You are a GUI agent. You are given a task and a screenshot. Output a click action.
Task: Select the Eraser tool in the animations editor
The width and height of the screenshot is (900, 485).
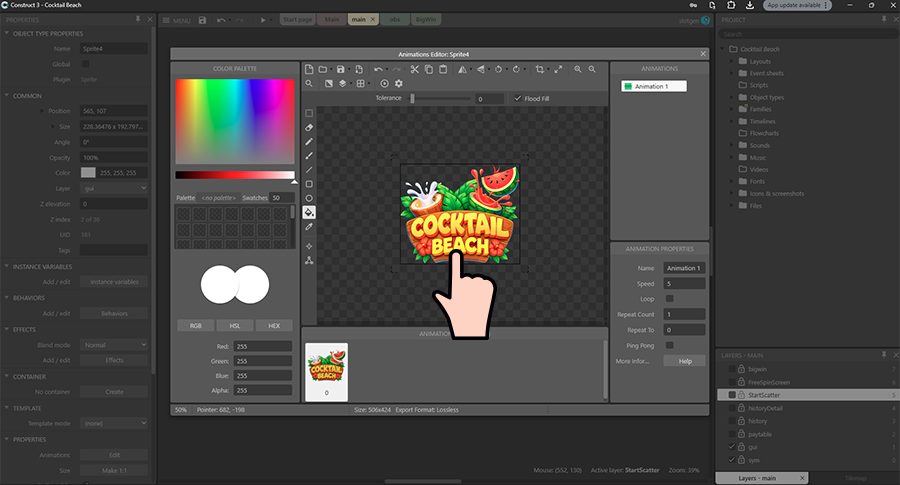[309, 127]
